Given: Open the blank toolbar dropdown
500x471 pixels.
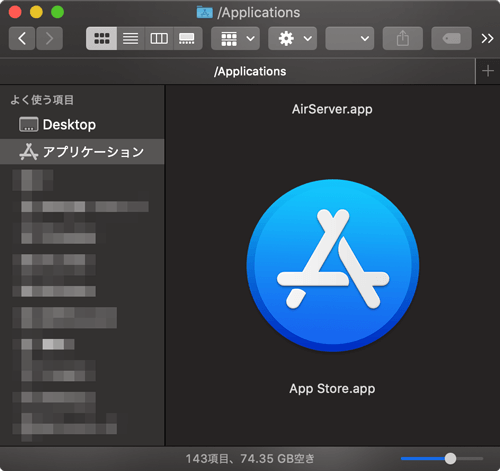Looking at the screenshot, I should pos(349,39).
